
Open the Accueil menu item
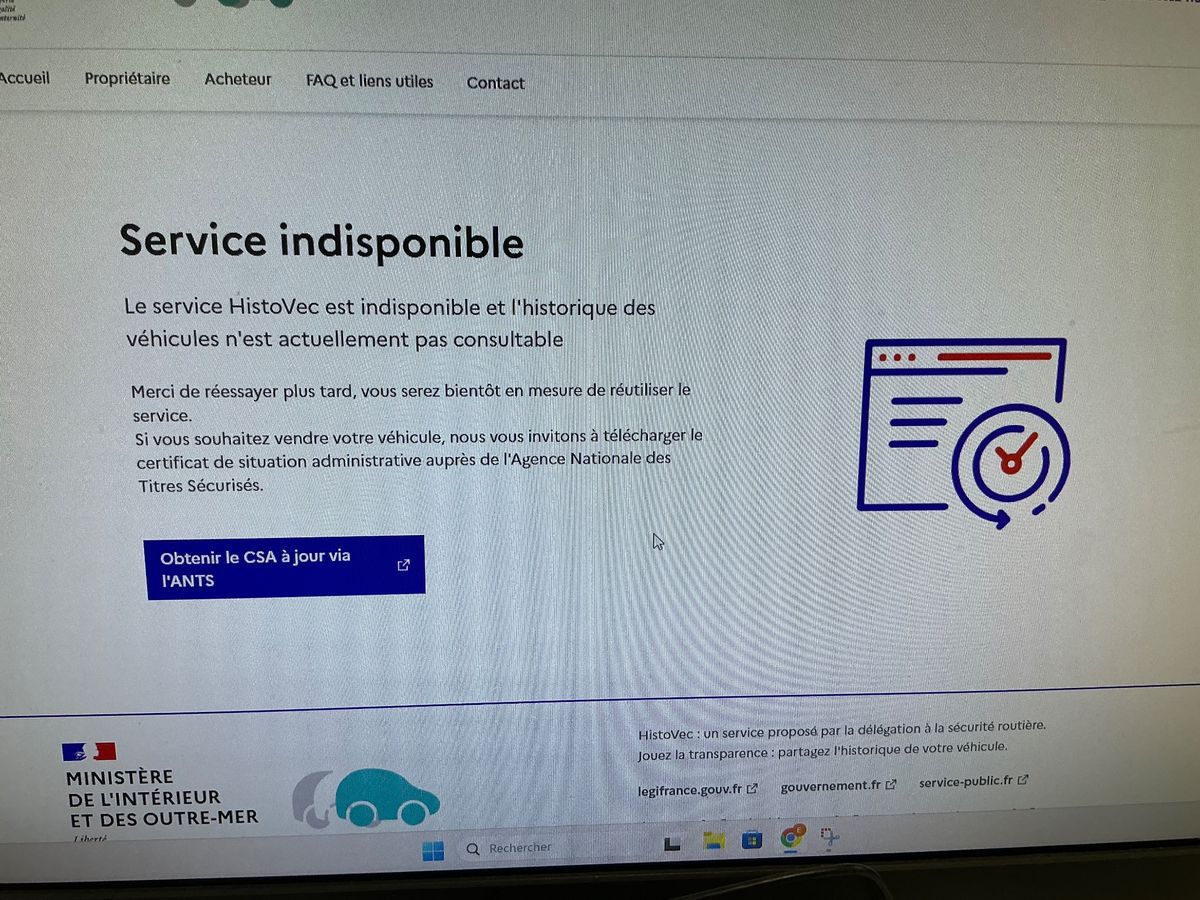point(24,77)
